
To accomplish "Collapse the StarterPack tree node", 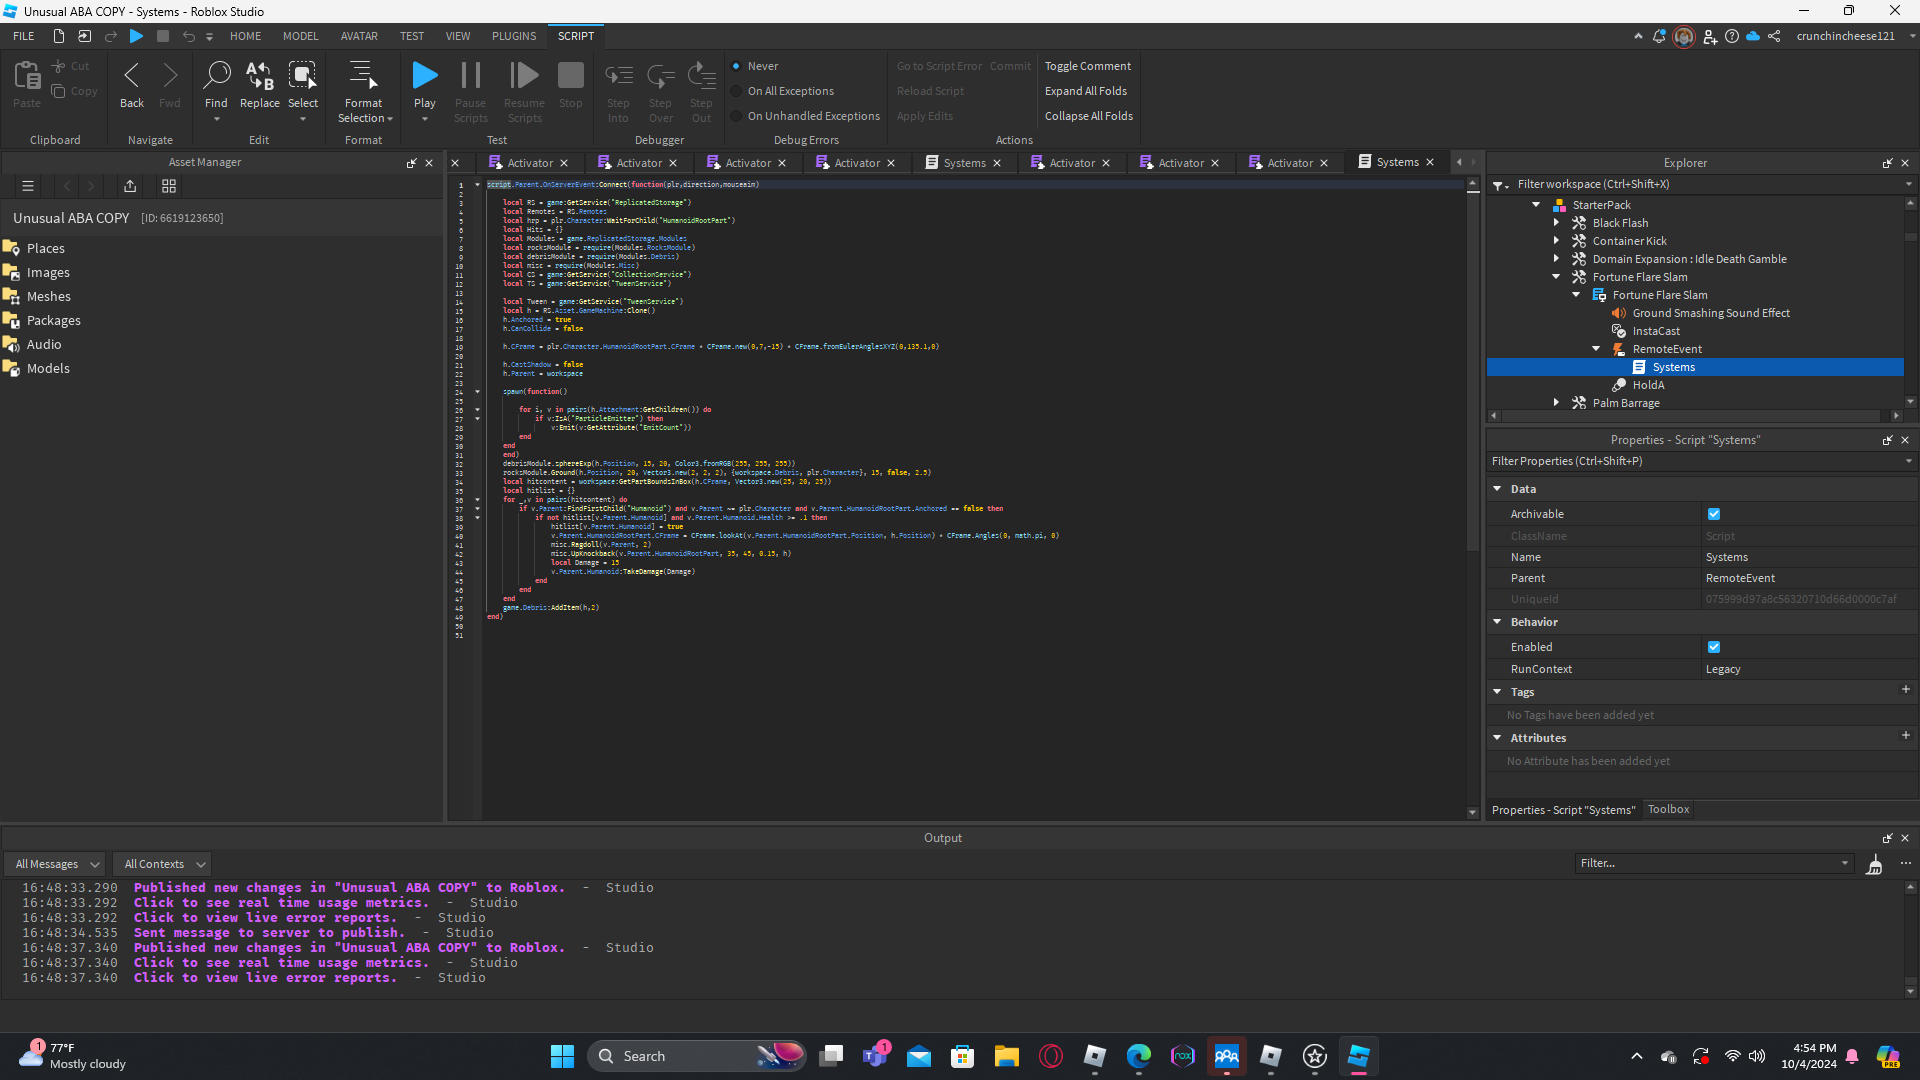I will point(1536,205).
